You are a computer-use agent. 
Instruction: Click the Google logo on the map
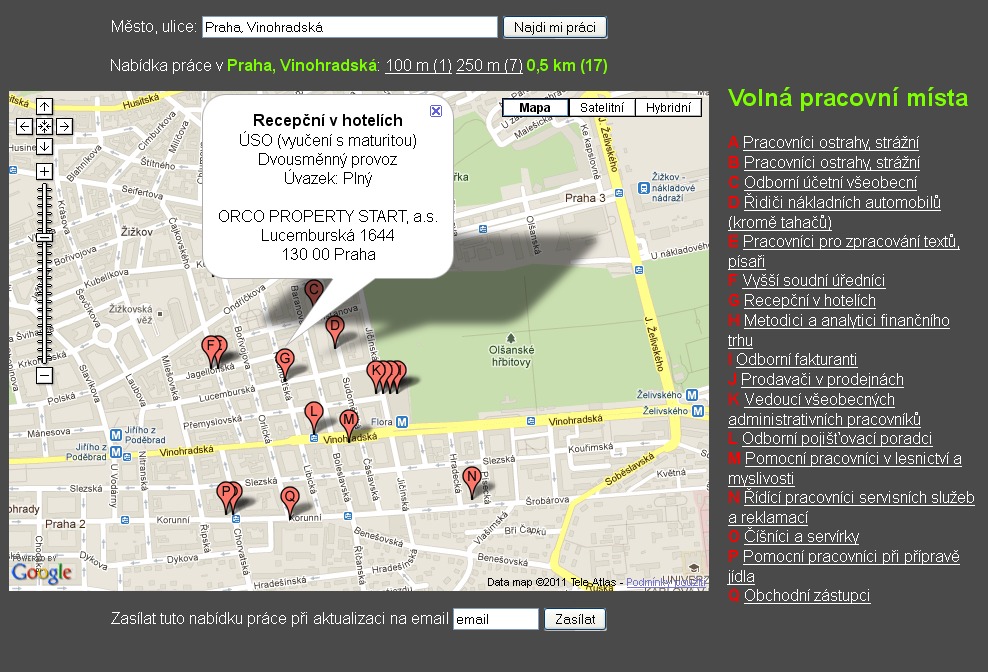click(42, 572)
